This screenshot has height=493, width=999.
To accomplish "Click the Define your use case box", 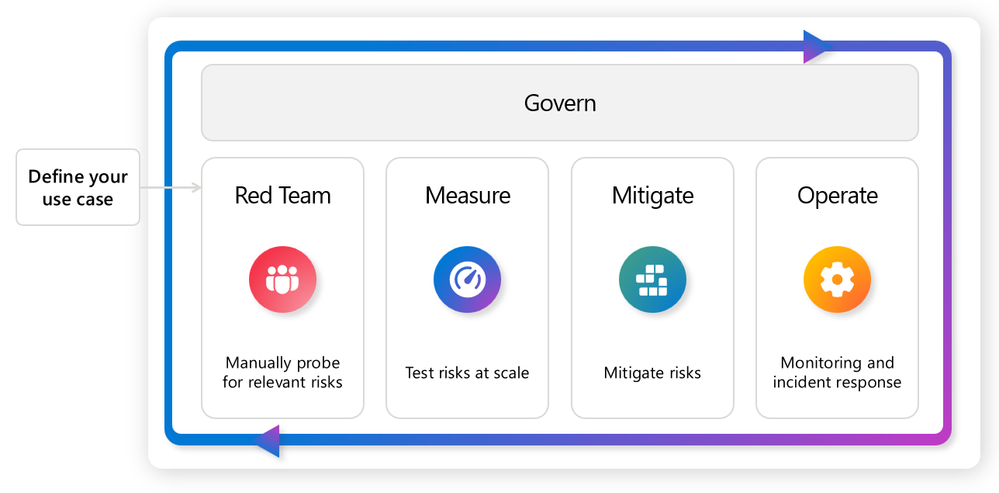I will coord(78,188).
